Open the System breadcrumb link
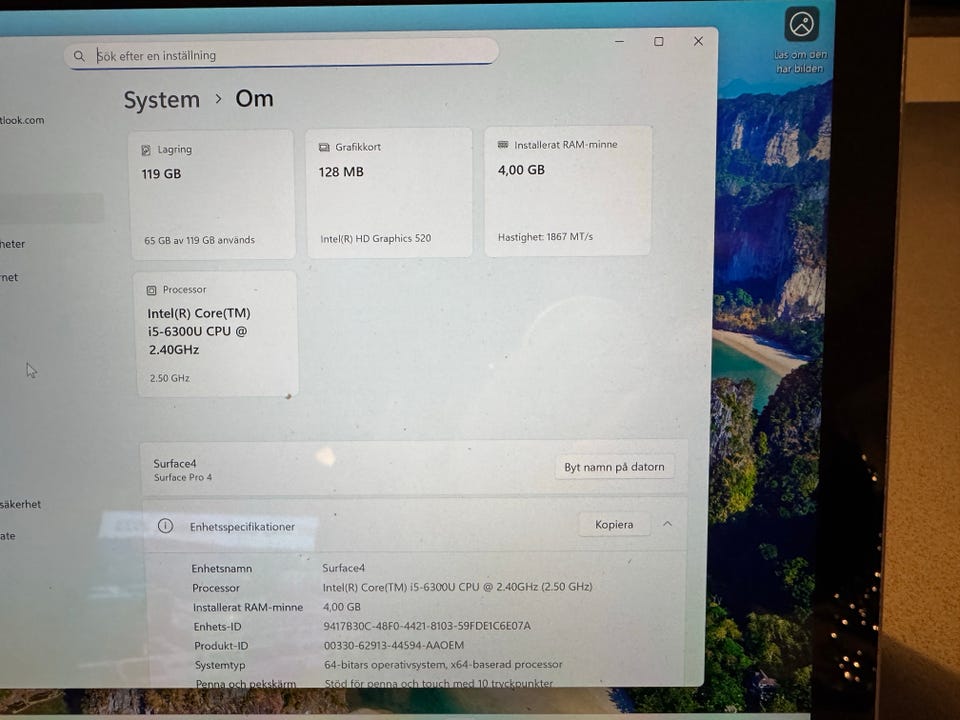The width and height of the screenshot is (960, 720). point(162,100)
